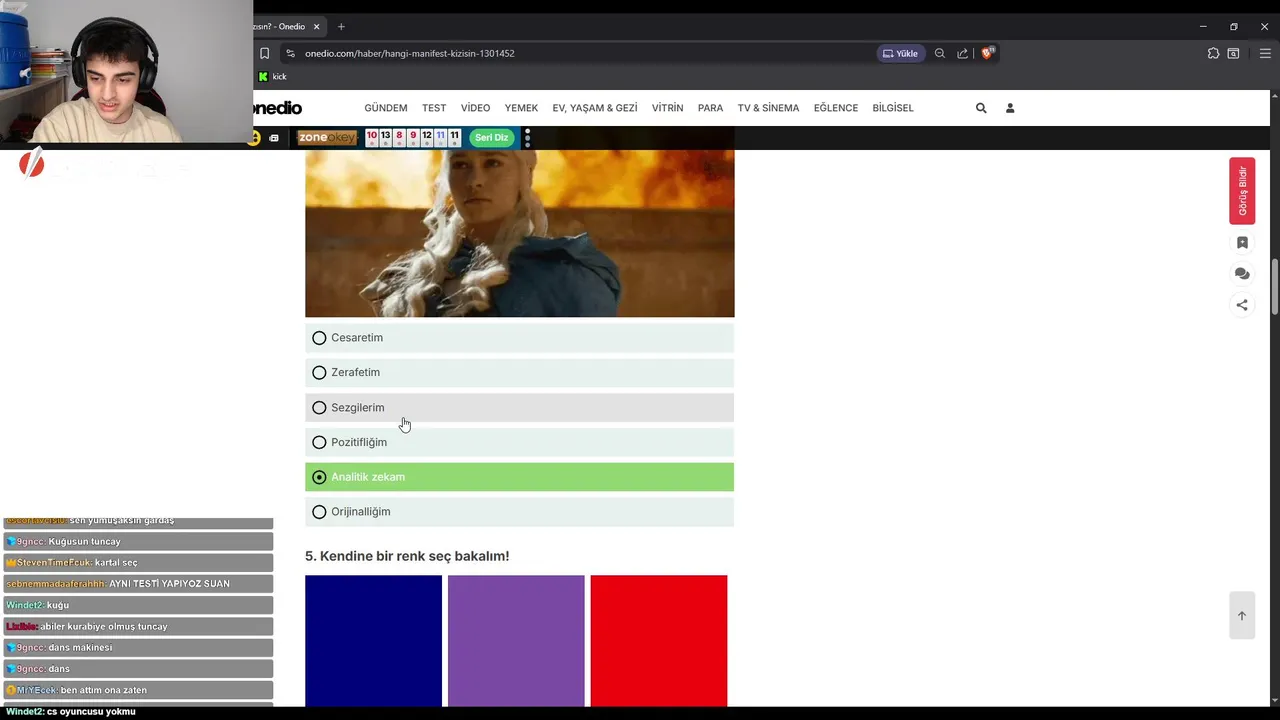Open the Onedio user profile icon
The image size is (1280, 720).
[1010, 108]
